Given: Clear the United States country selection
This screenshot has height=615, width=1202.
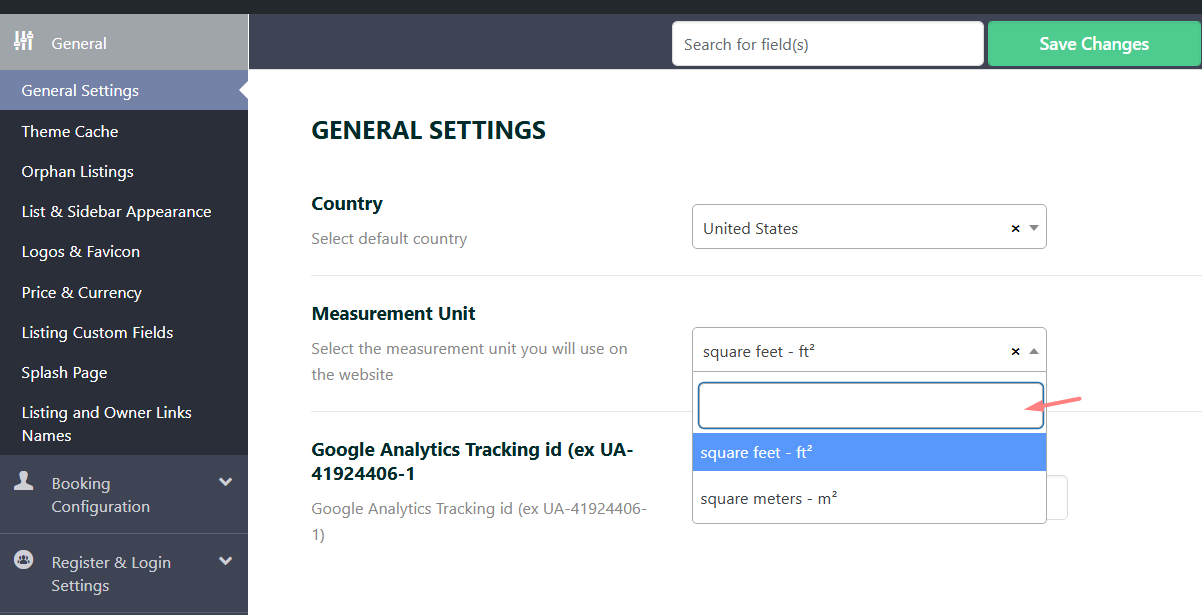Looking at the screenshot, I should pos(1015,228).
